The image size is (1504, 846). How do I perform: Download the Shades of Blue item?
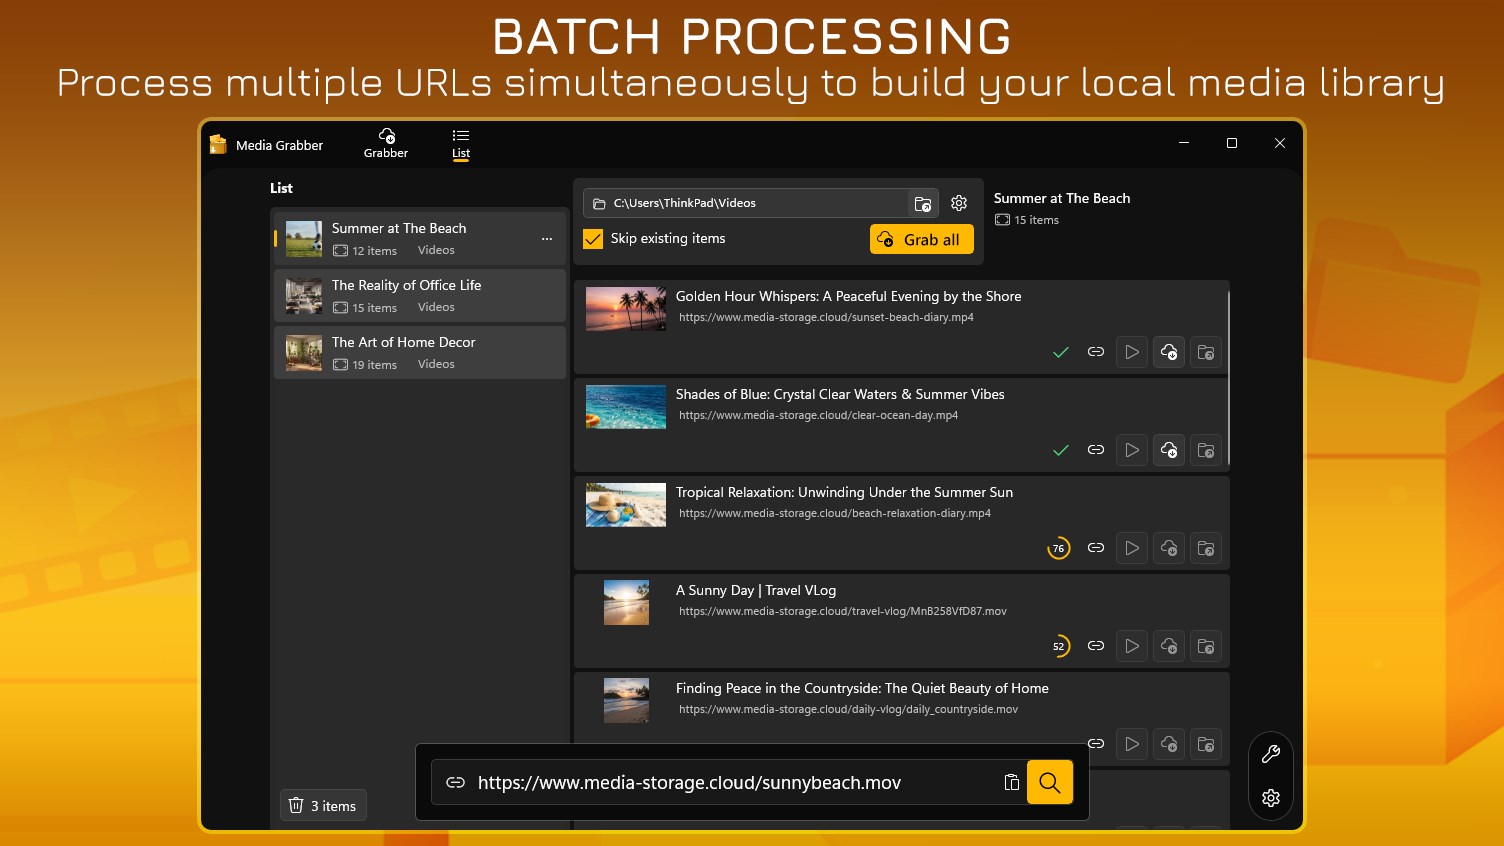[x=1169, y=450]
